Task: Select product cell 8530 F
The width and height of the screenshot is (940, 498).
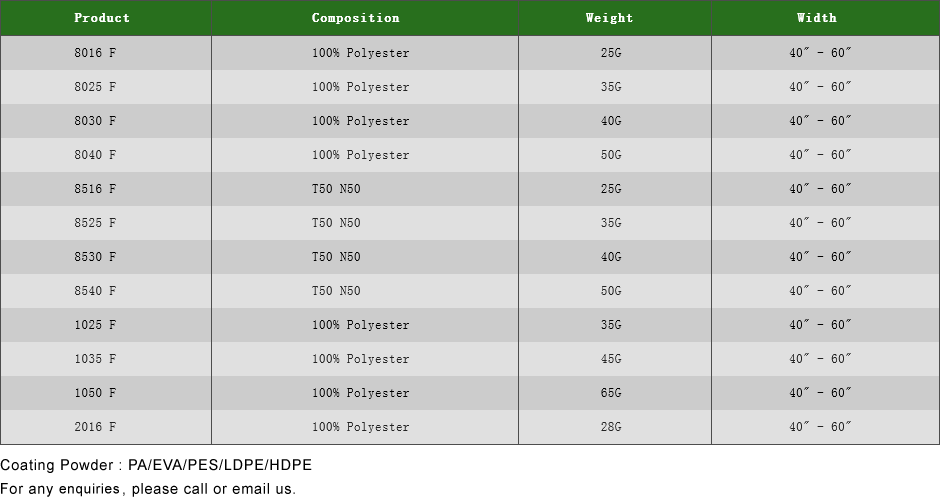Action: 95,257
